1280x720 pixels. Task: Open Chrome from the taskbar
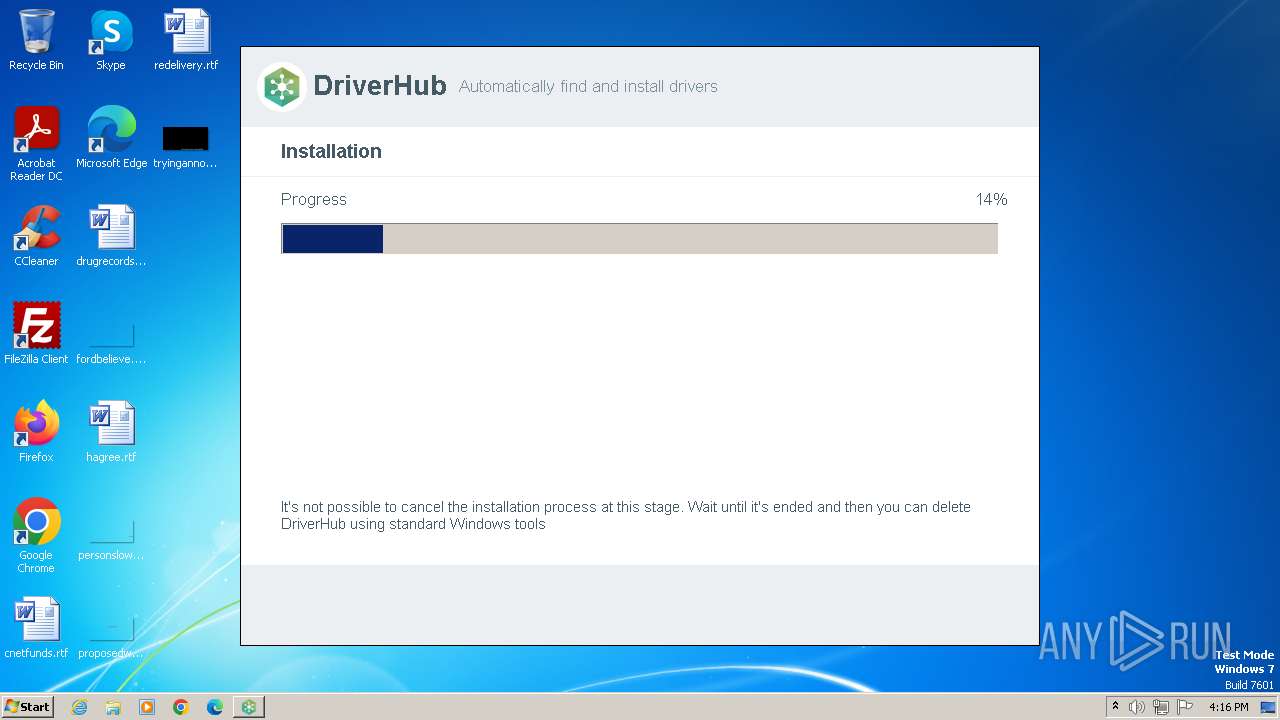coord(181,707)
